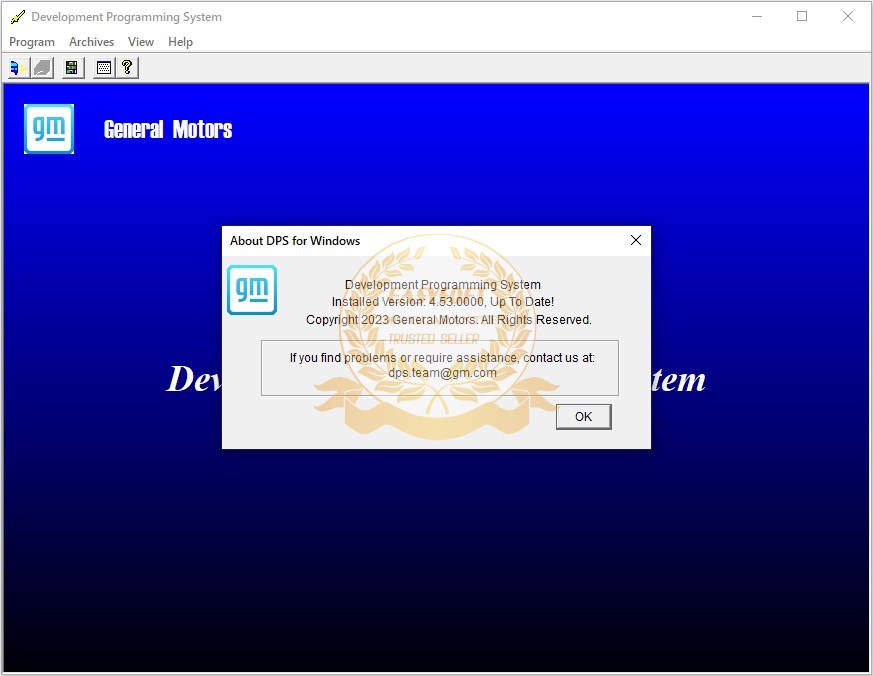Click the 'Copyright 2023 General Motors' text line
This screenshot has width=873, height=676.
click(449, 320)
